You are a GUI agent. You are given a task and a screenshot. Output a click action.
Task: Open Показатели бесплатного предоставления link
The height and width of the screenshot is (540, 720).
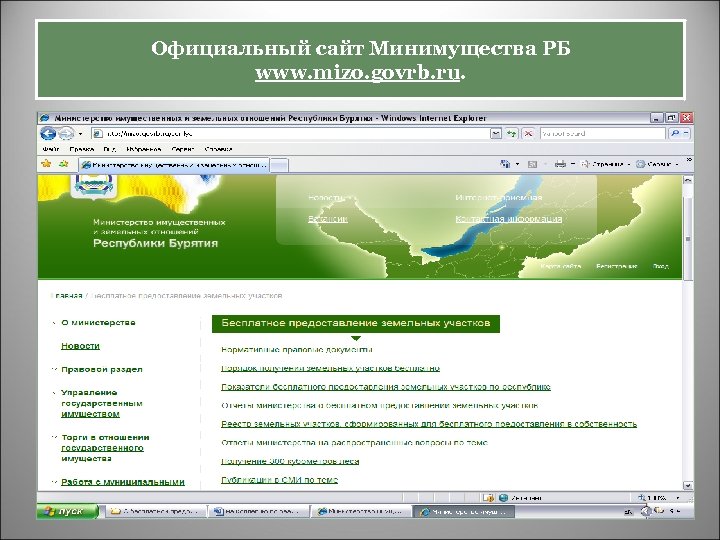click(386, 387)
